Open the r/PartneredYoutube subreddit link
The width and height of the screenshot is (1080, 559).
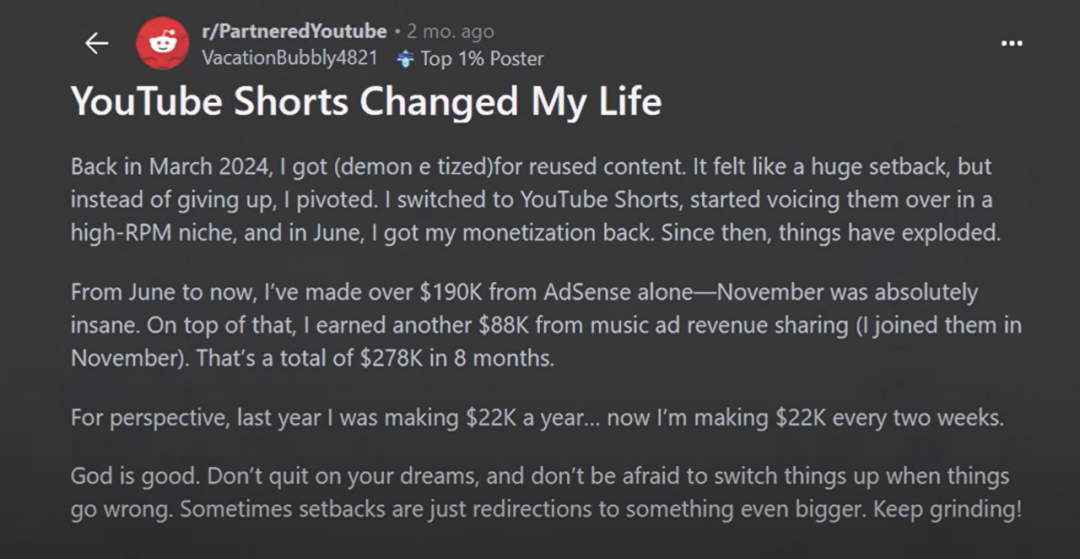click(x=294, y=32)
